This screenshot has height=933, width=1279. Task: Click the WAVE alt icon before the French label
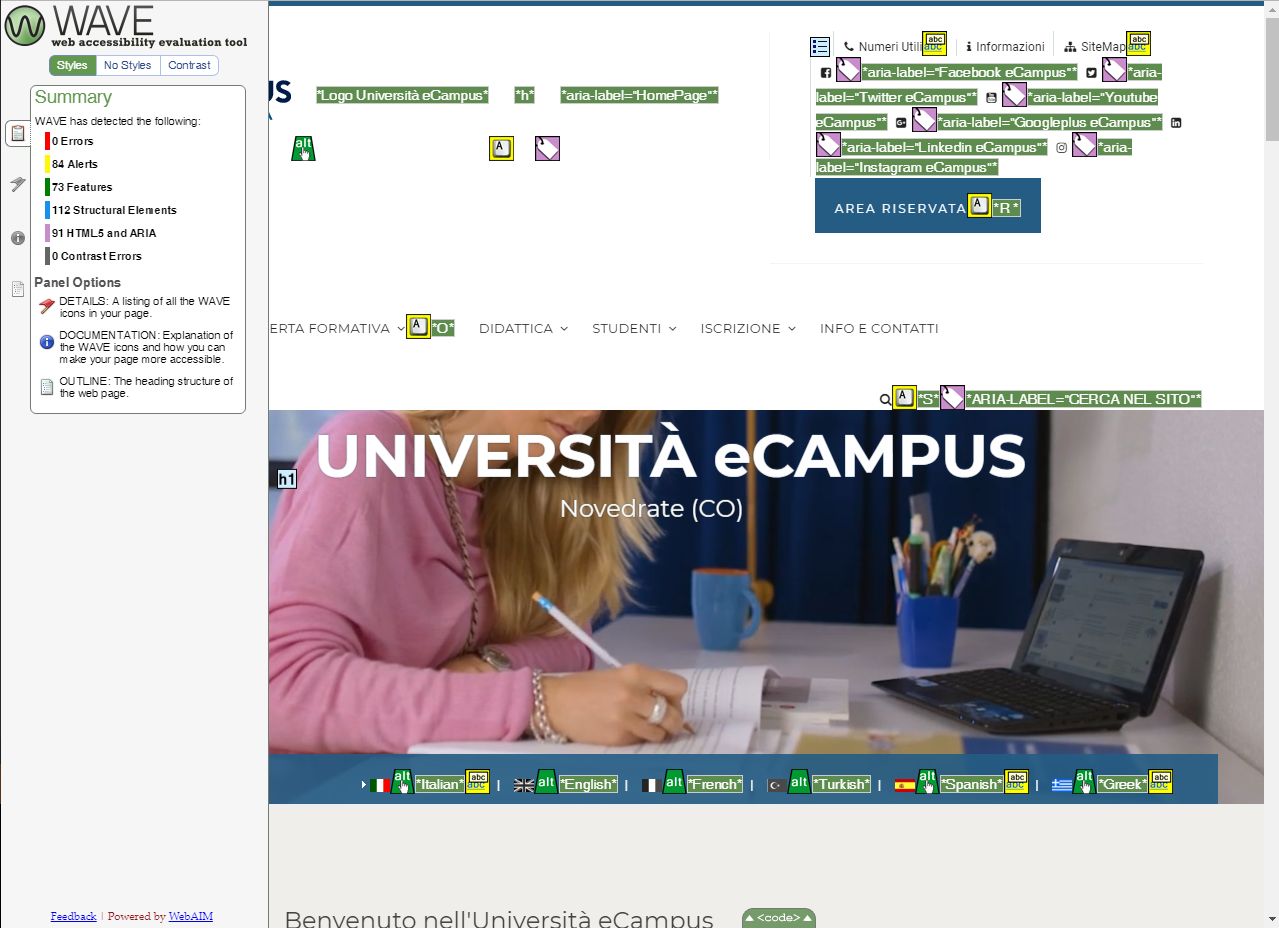[x=674, y=782]
